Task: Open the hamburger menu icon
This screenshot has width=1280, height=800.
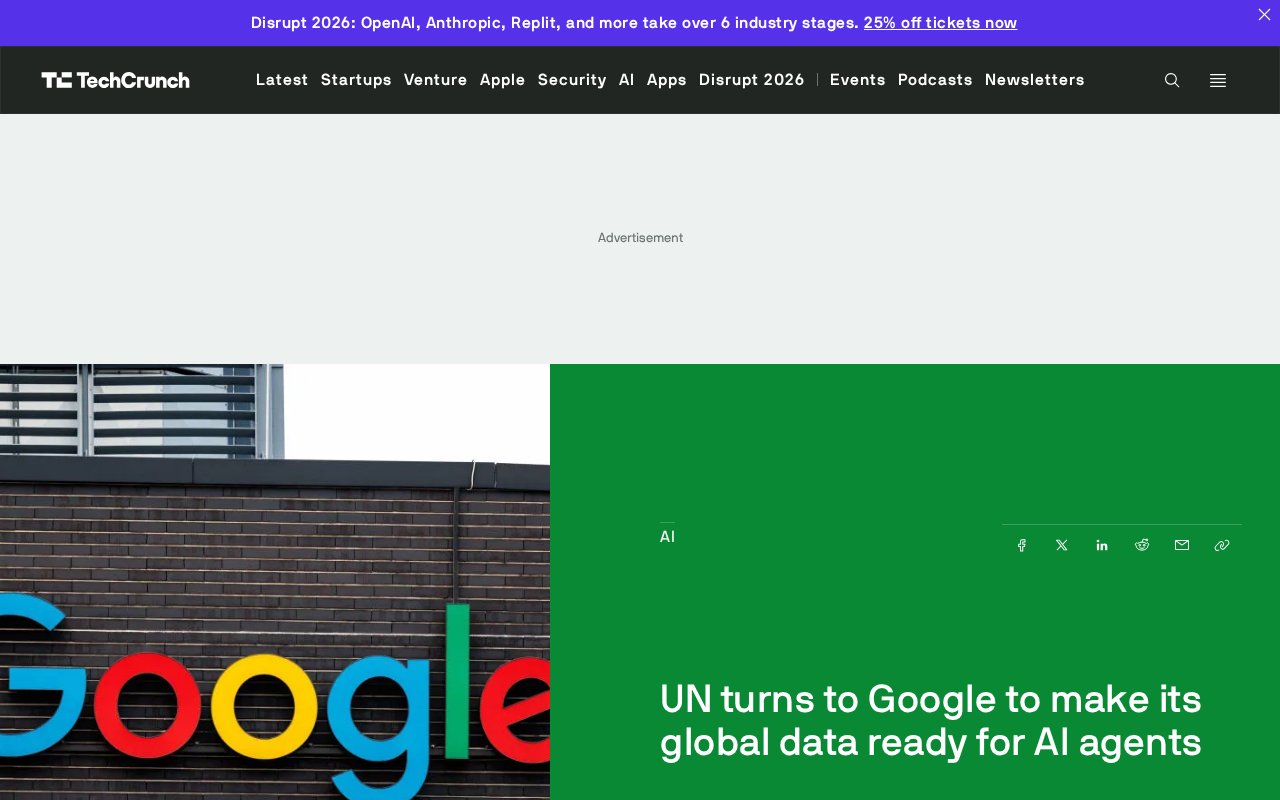Action: [x=1218, y=80]
